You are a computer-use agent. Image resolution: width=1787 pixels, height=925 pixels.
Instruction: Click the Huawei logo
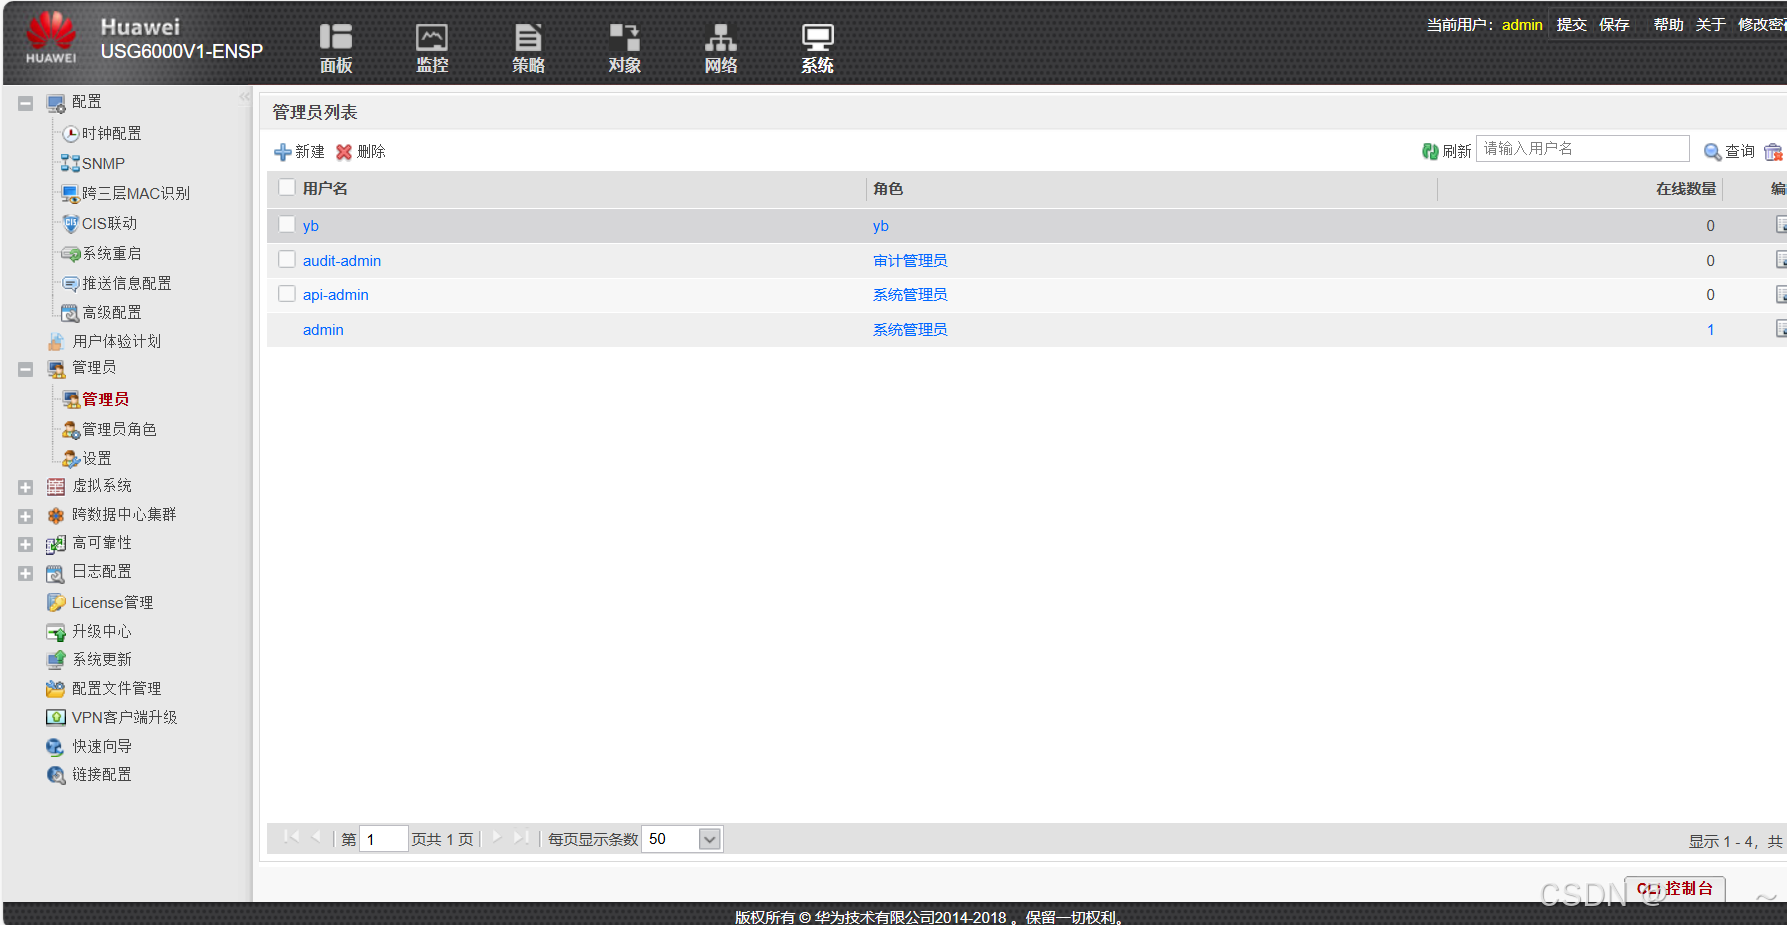tap(51, 37)
